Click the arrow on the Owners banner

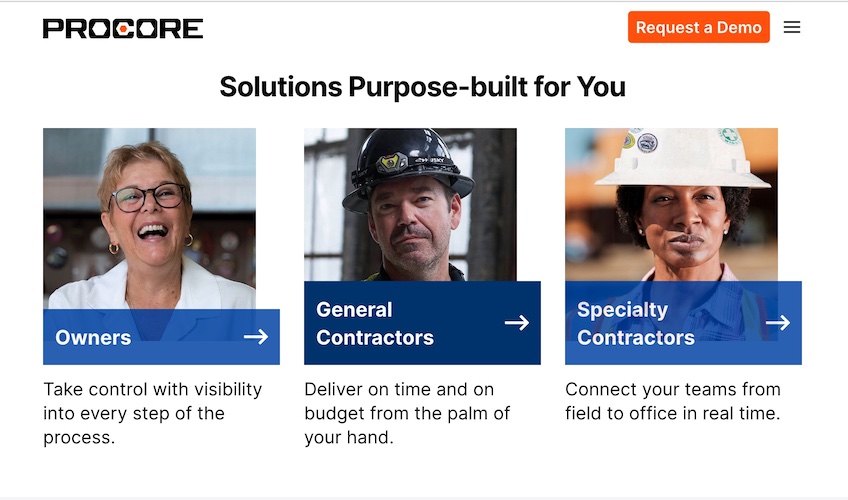click(256, 337)
